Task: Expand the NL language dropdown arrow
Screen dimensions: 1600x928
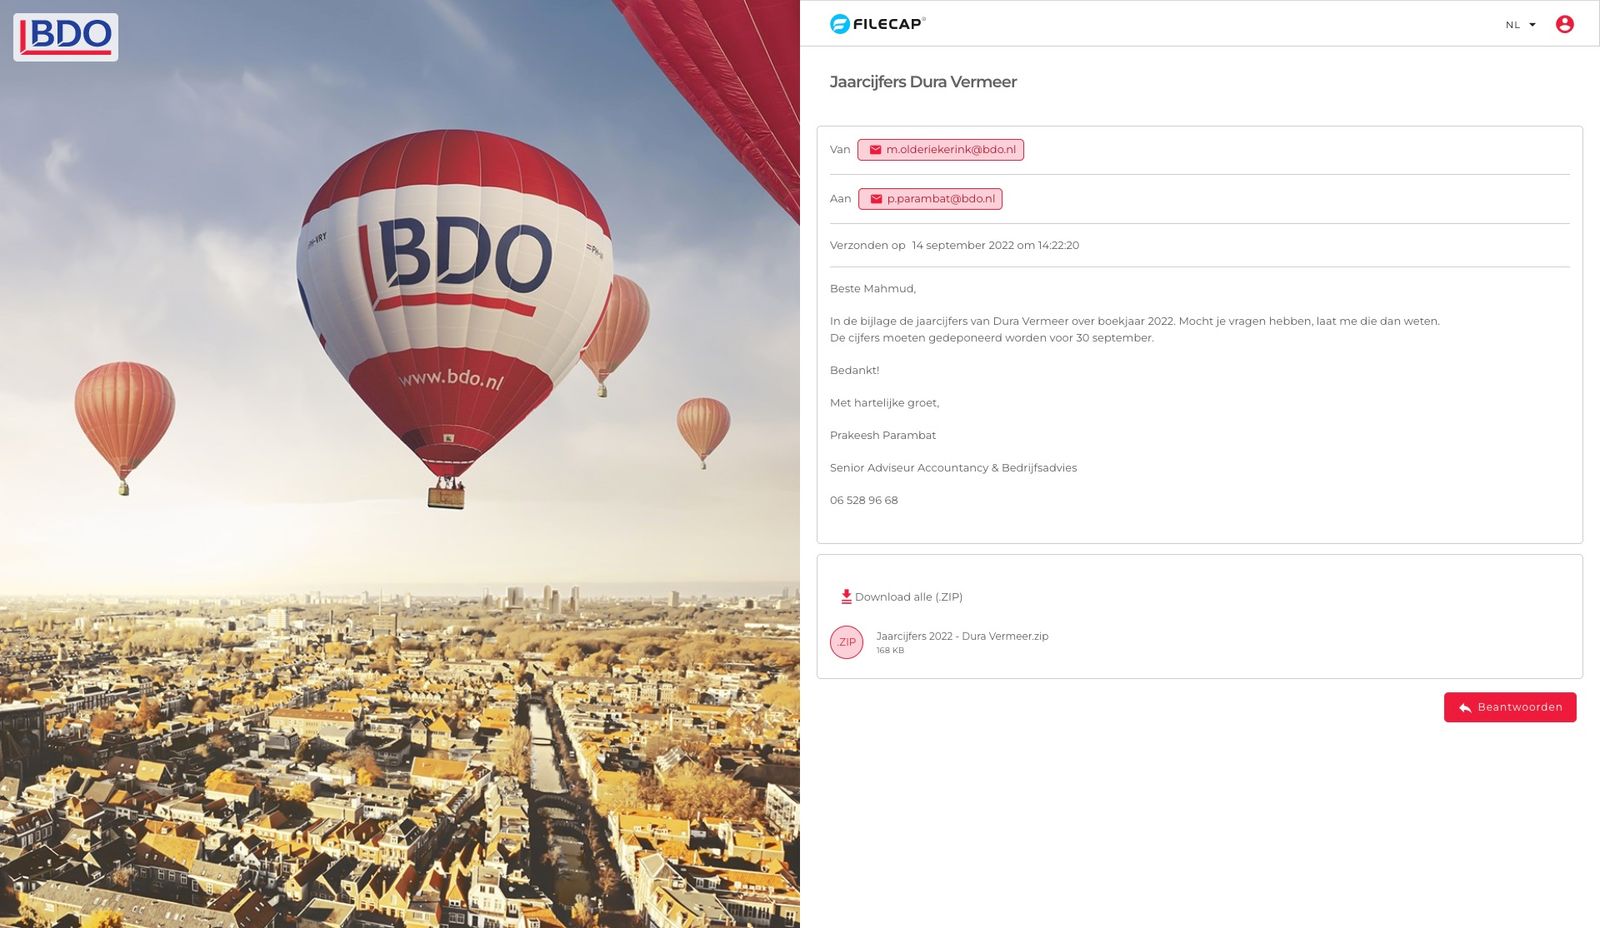Action: [1532, 25]
